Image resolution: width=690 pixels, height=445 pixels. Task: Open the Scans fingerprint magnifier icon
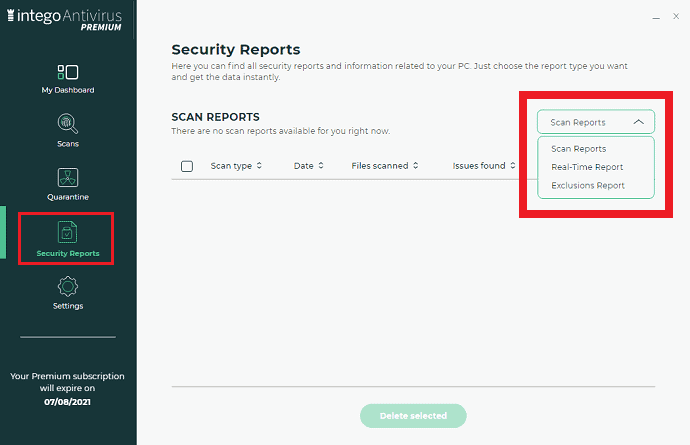tap(68, 124)
